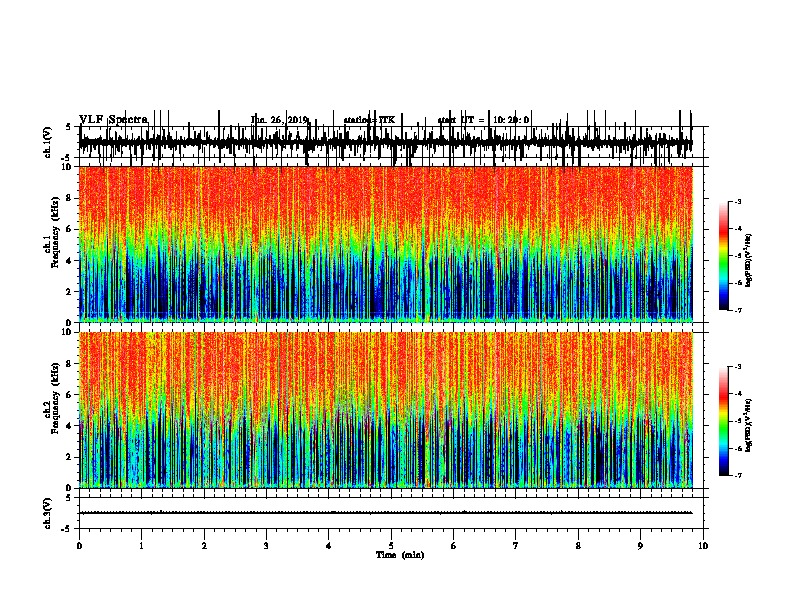
Task: Click inside the ch.2 spectrogram panel
Action: coord(386,410)
